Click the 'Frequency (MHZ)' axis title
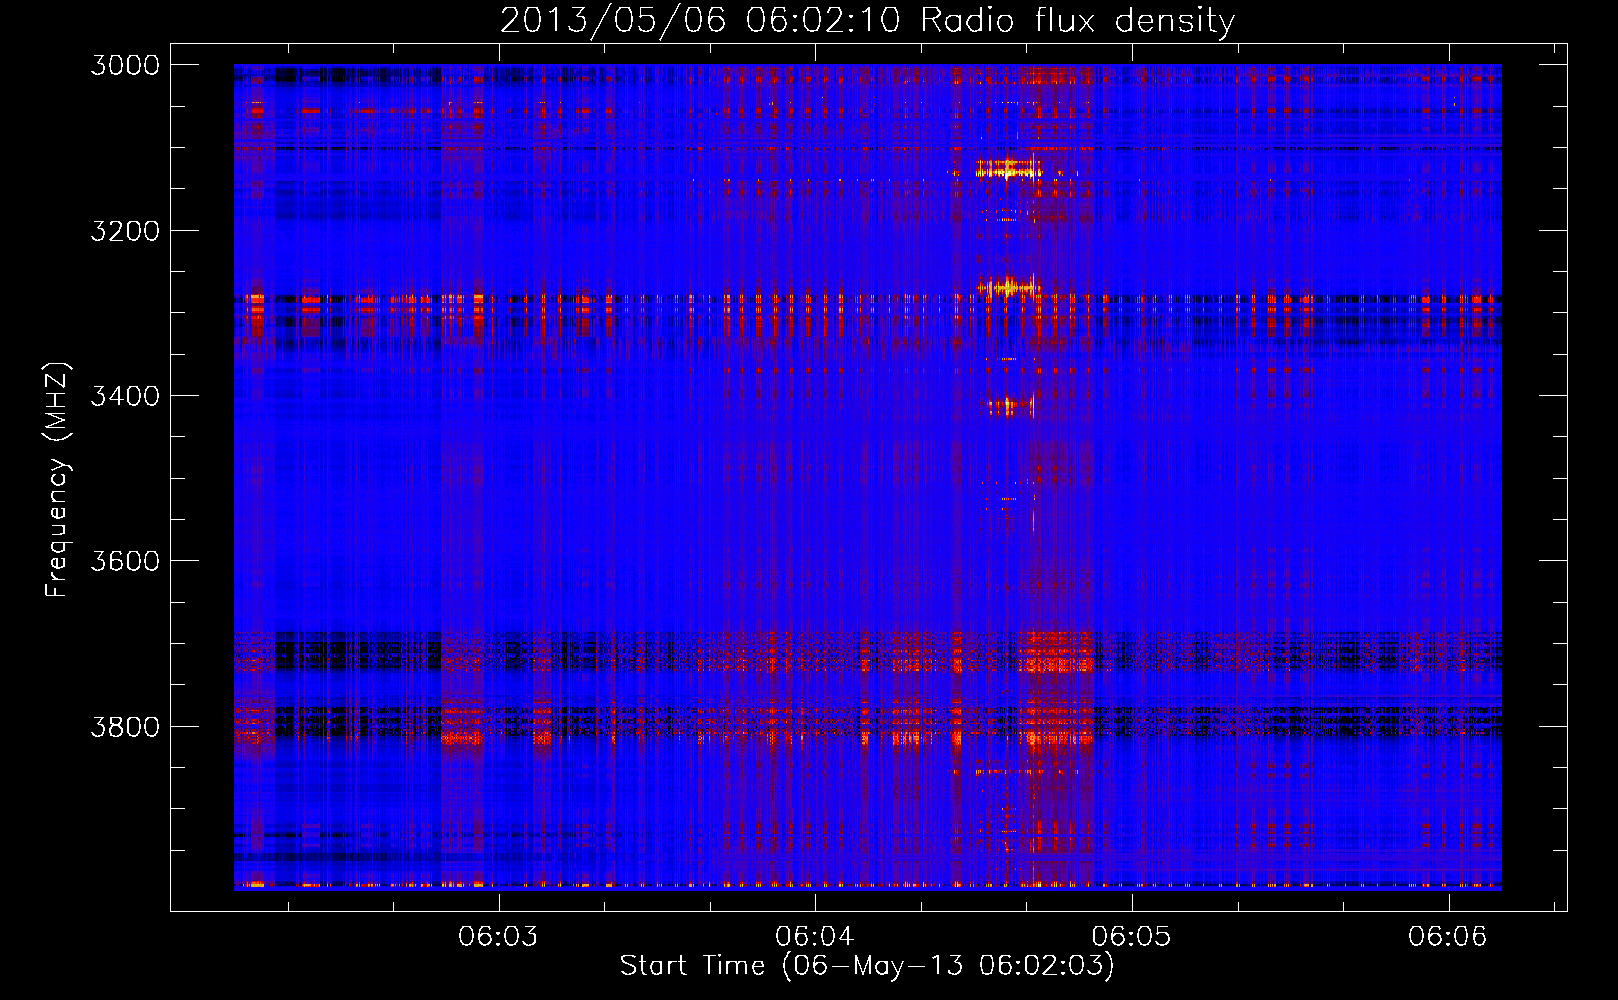The image size is (1618, 1000). [x=57, y=480]
